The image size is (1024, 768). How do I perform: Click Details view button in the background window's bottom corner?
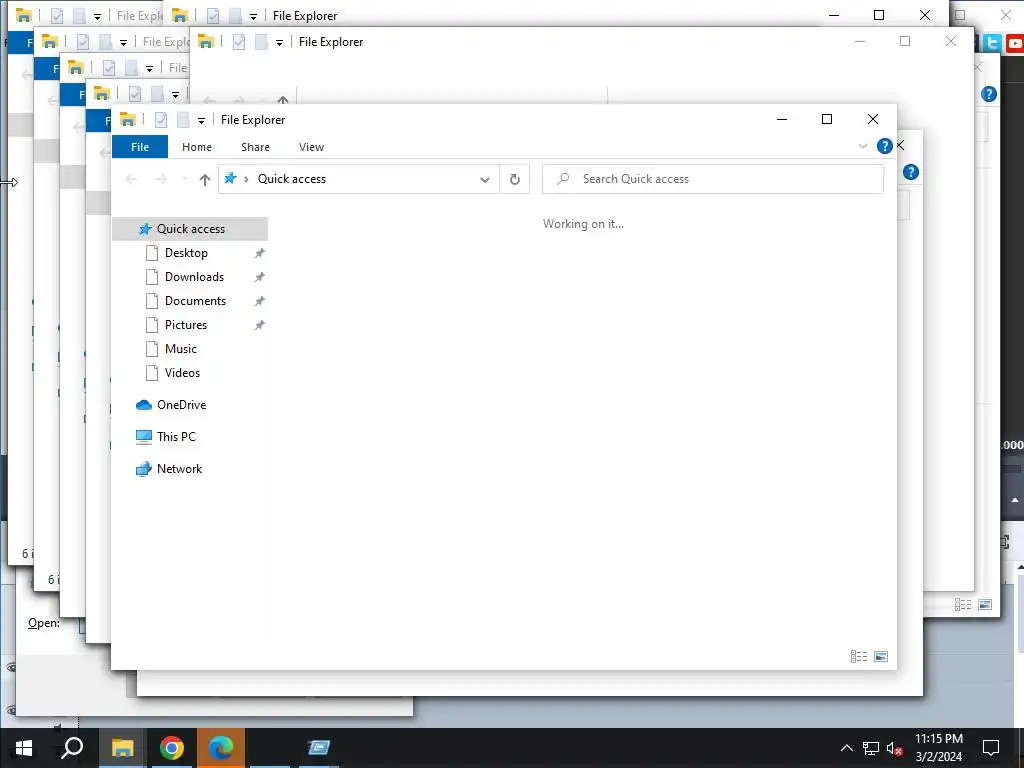click(963, 605)
